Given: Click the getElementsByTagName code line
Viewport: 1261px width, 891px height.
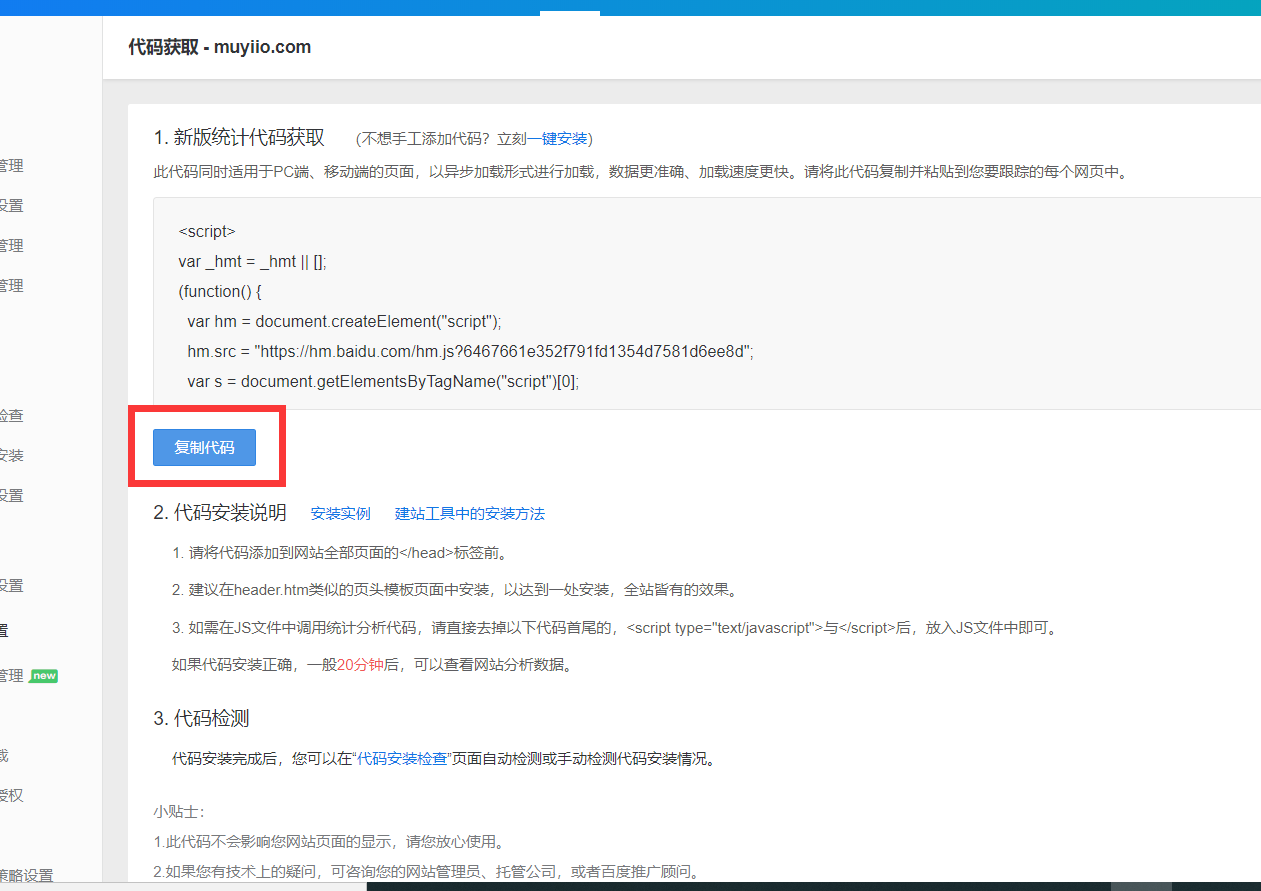Looking at the screenshot, I should coord(383,381).
